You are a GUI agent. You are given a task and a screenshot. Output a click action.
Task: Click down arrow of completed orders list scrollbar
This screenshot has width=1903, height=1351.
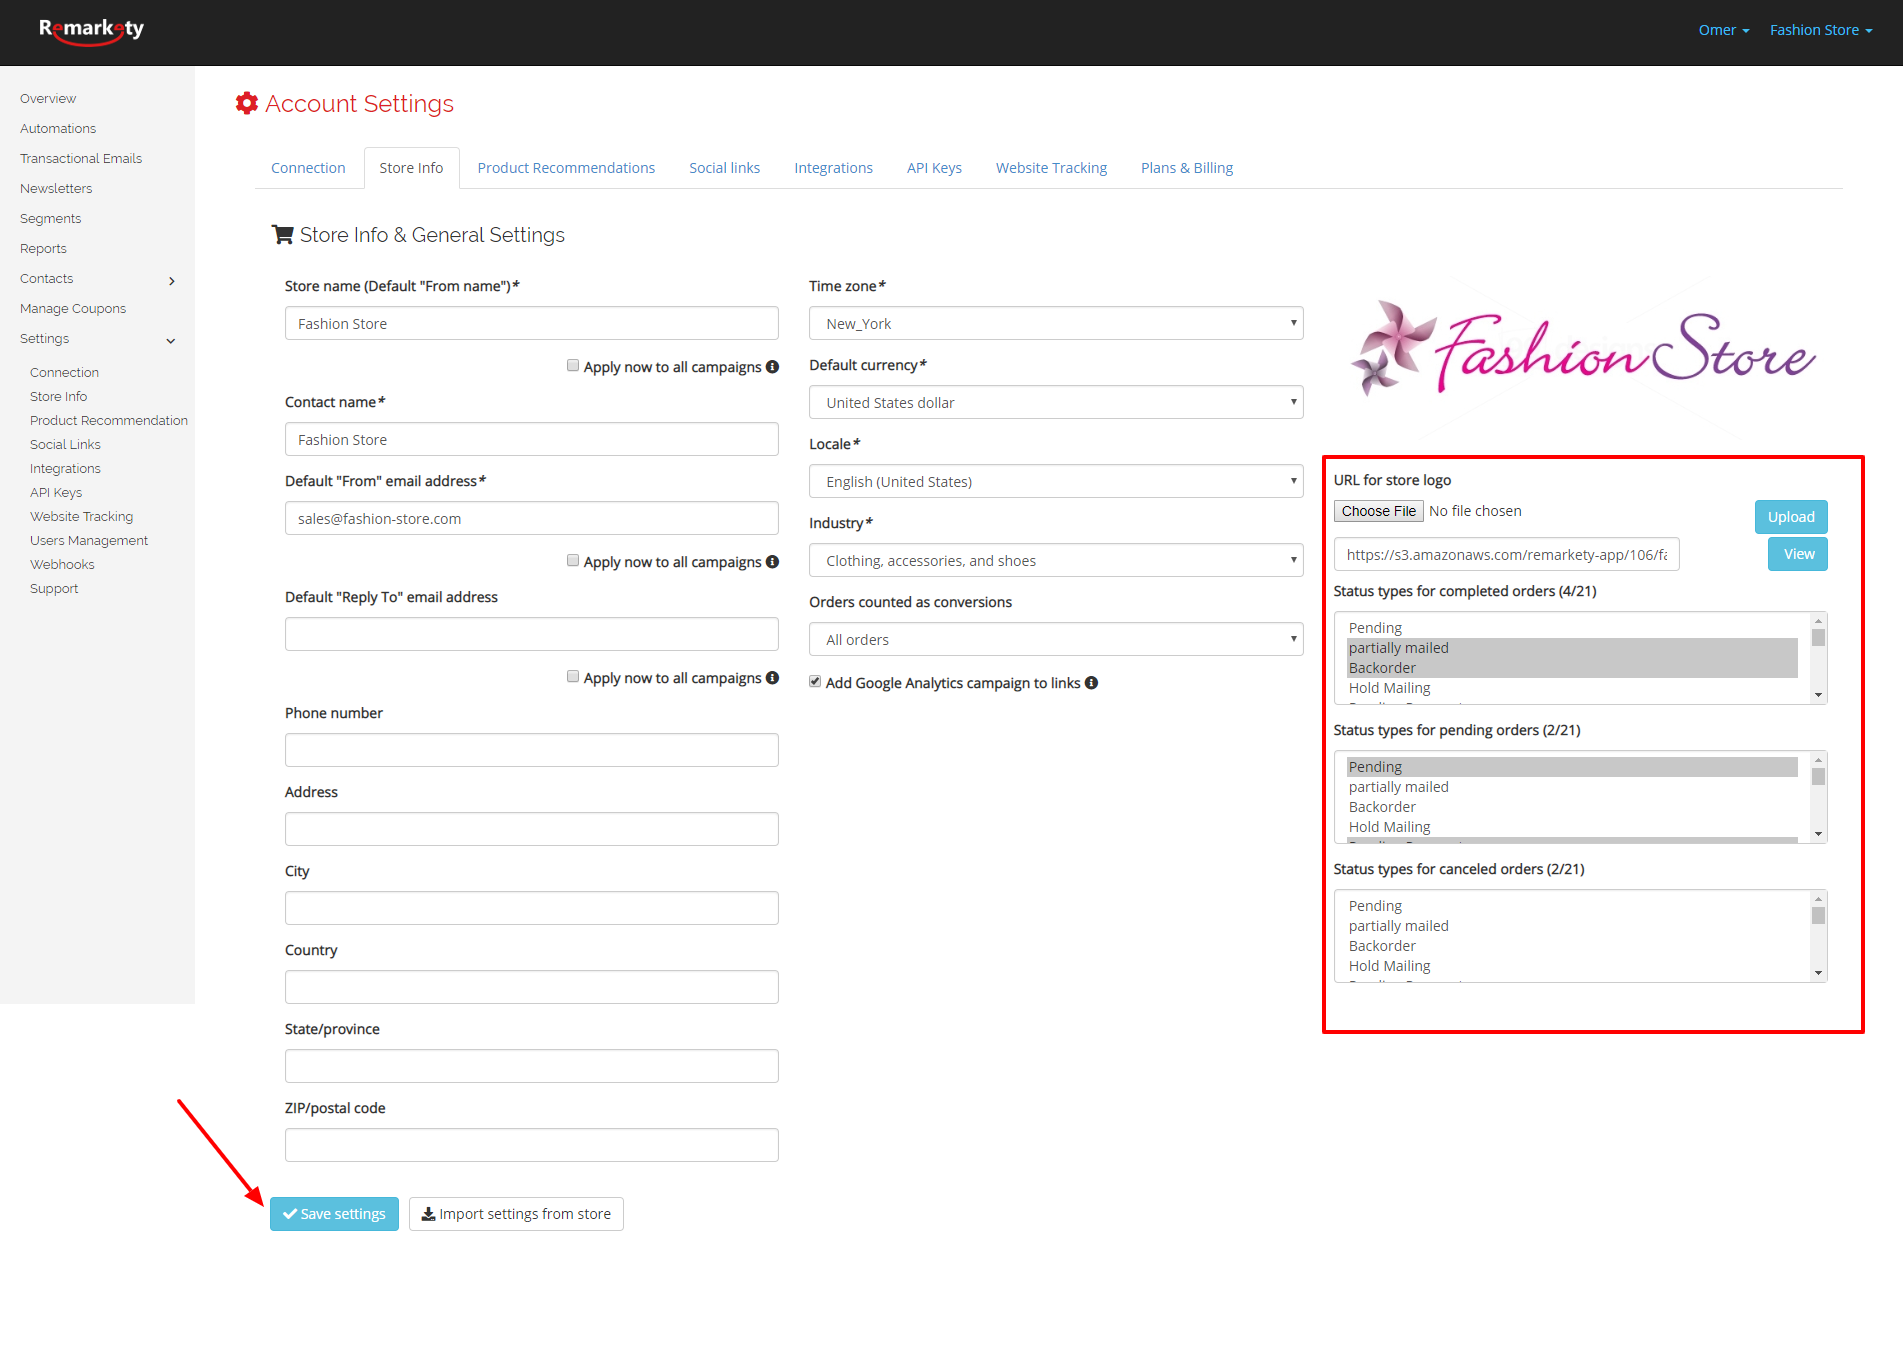(1819, 695)
